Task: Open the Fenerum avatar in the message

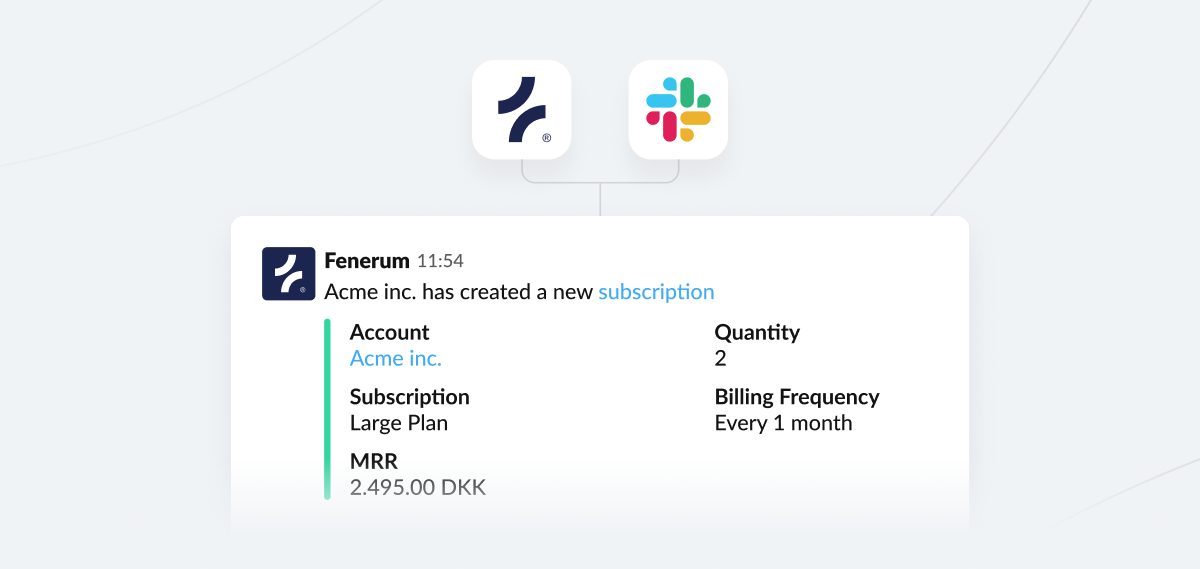Action: [x=288, y=274]
